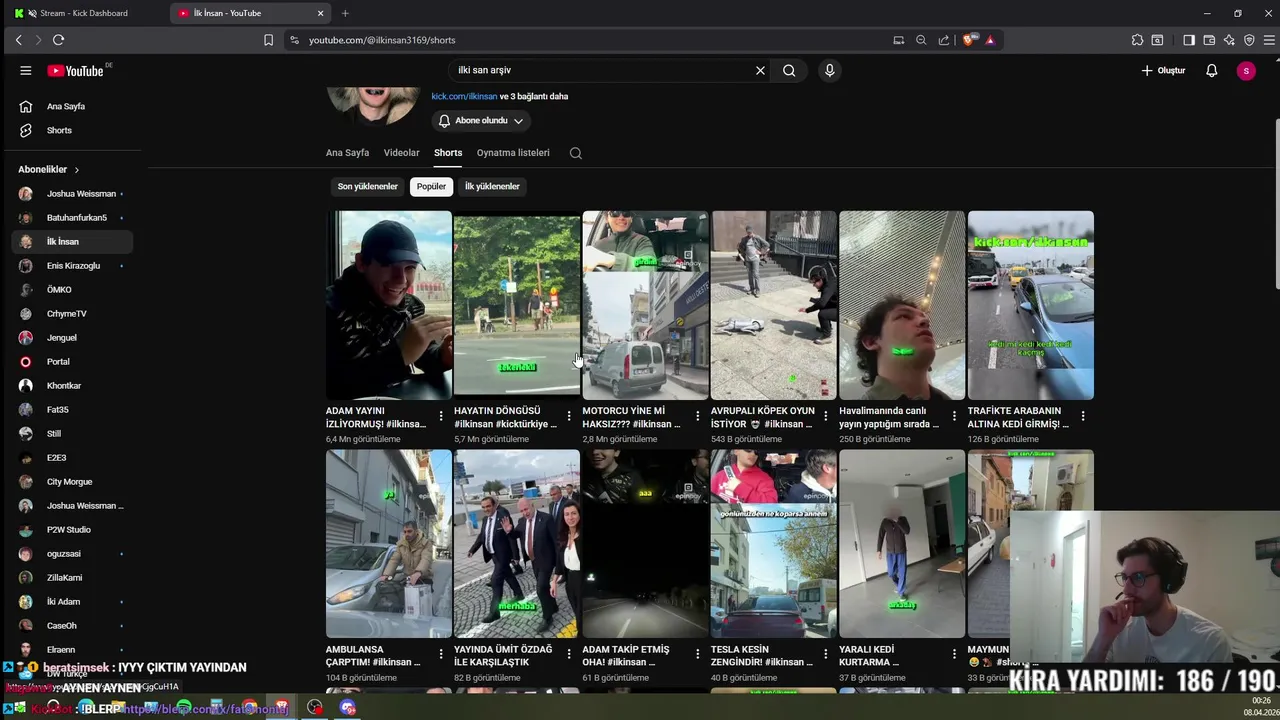
Task: Click the search input field
Action: coord(600,70)
